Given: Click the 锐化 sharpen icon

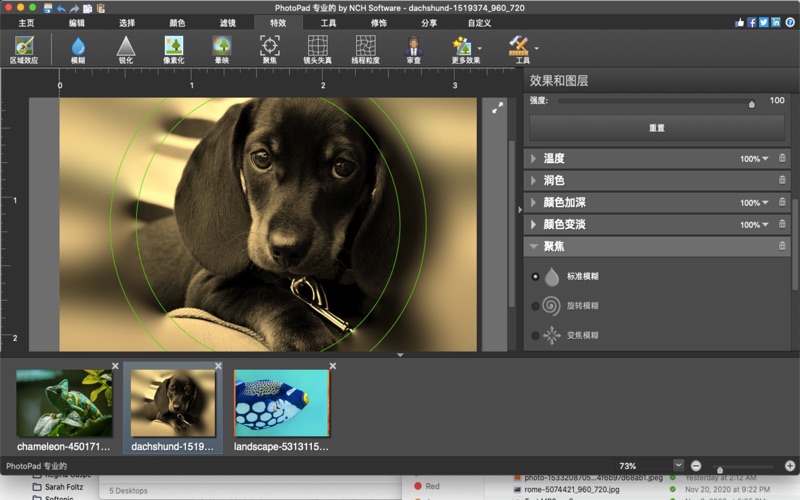Looking at the screenshot, I should (125, 47).
